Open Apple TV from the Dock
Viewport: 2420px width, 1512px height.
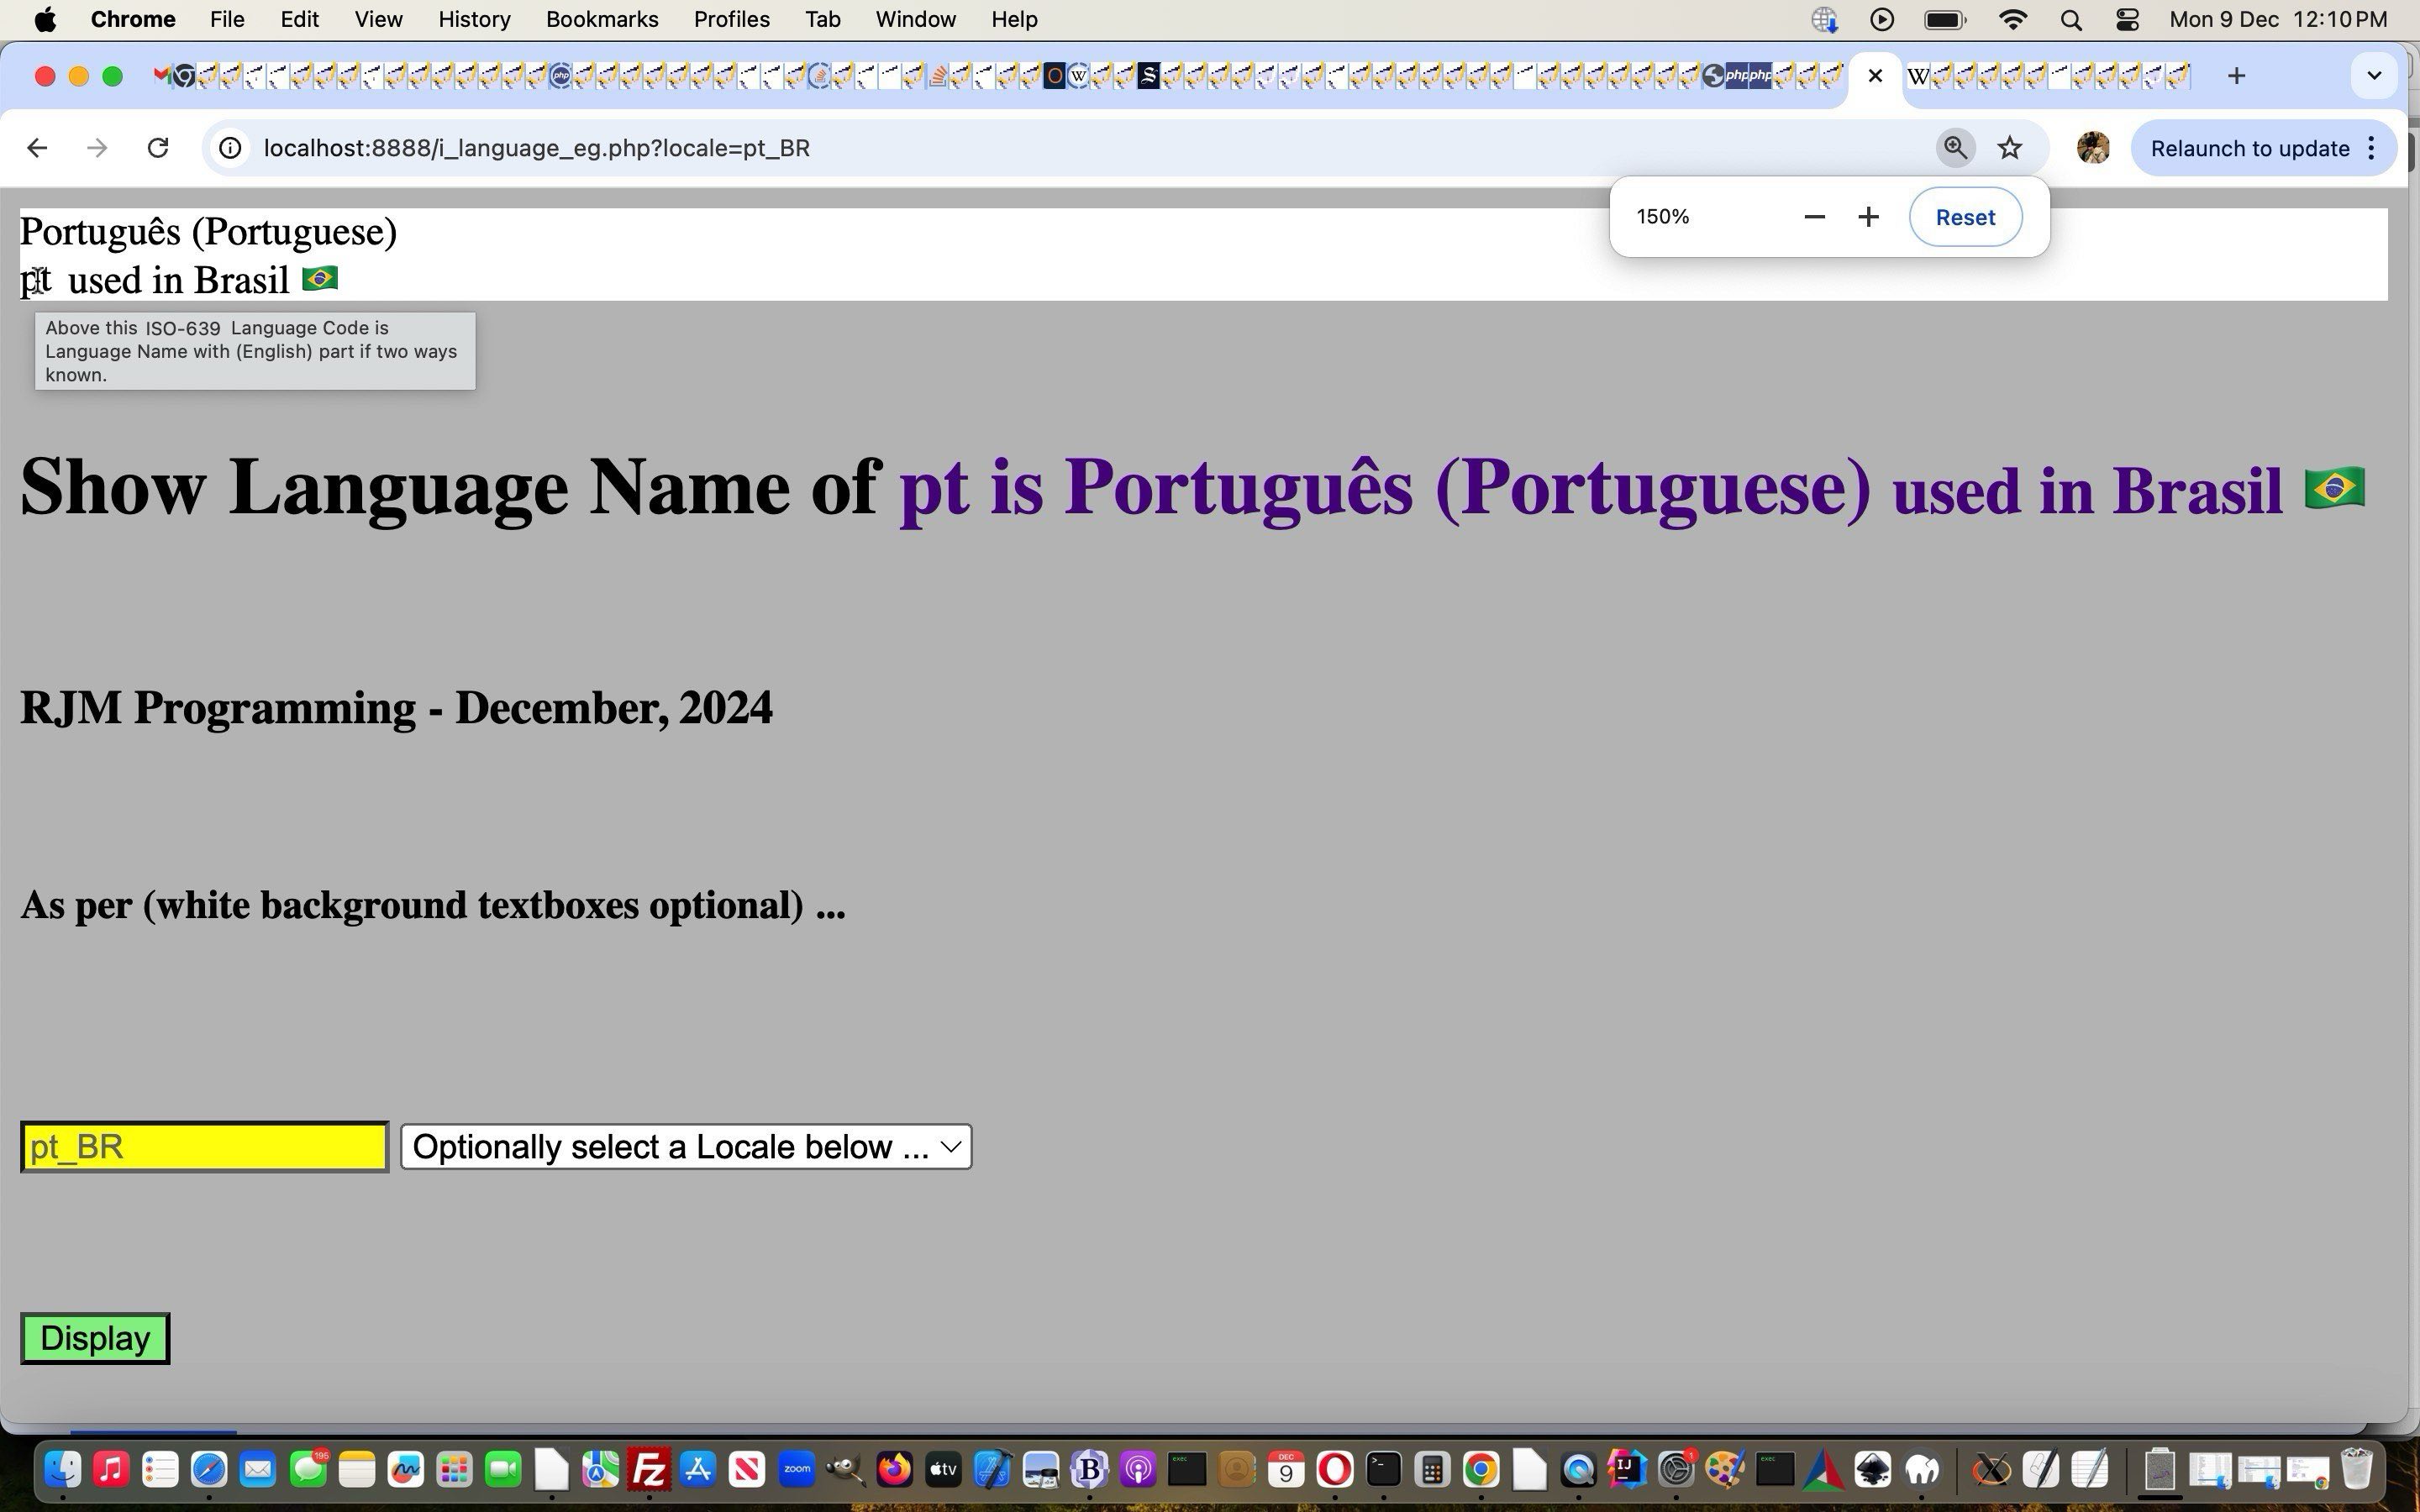point(944,1470)
